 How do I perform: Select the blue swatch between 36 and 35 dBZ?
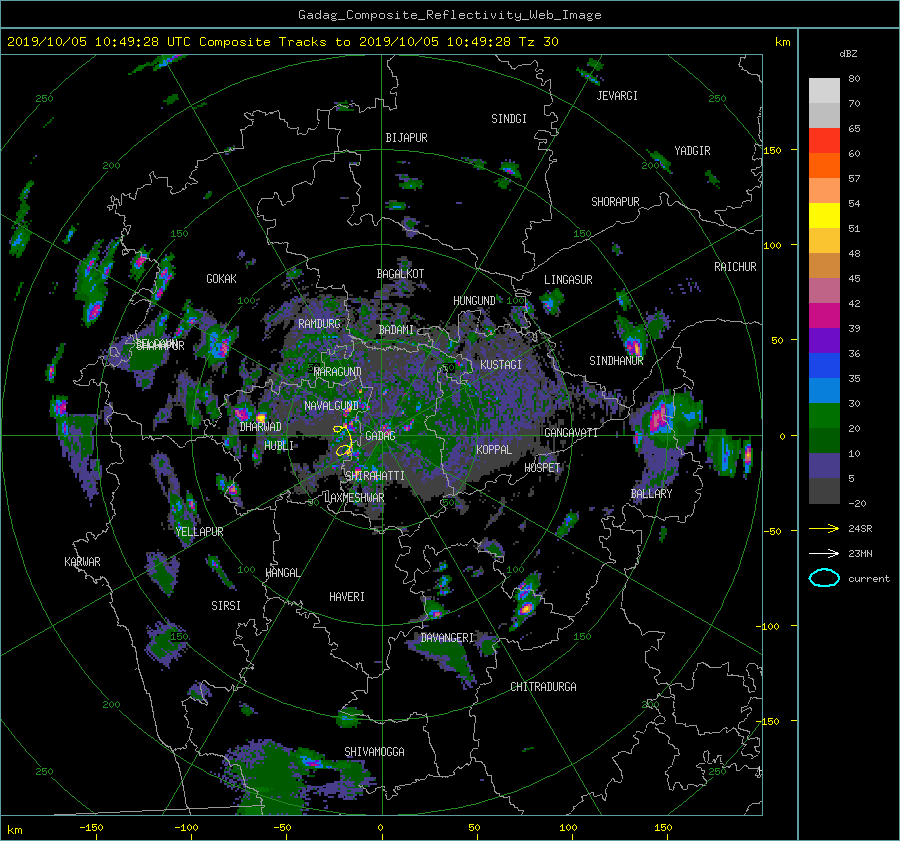point(824,365)
